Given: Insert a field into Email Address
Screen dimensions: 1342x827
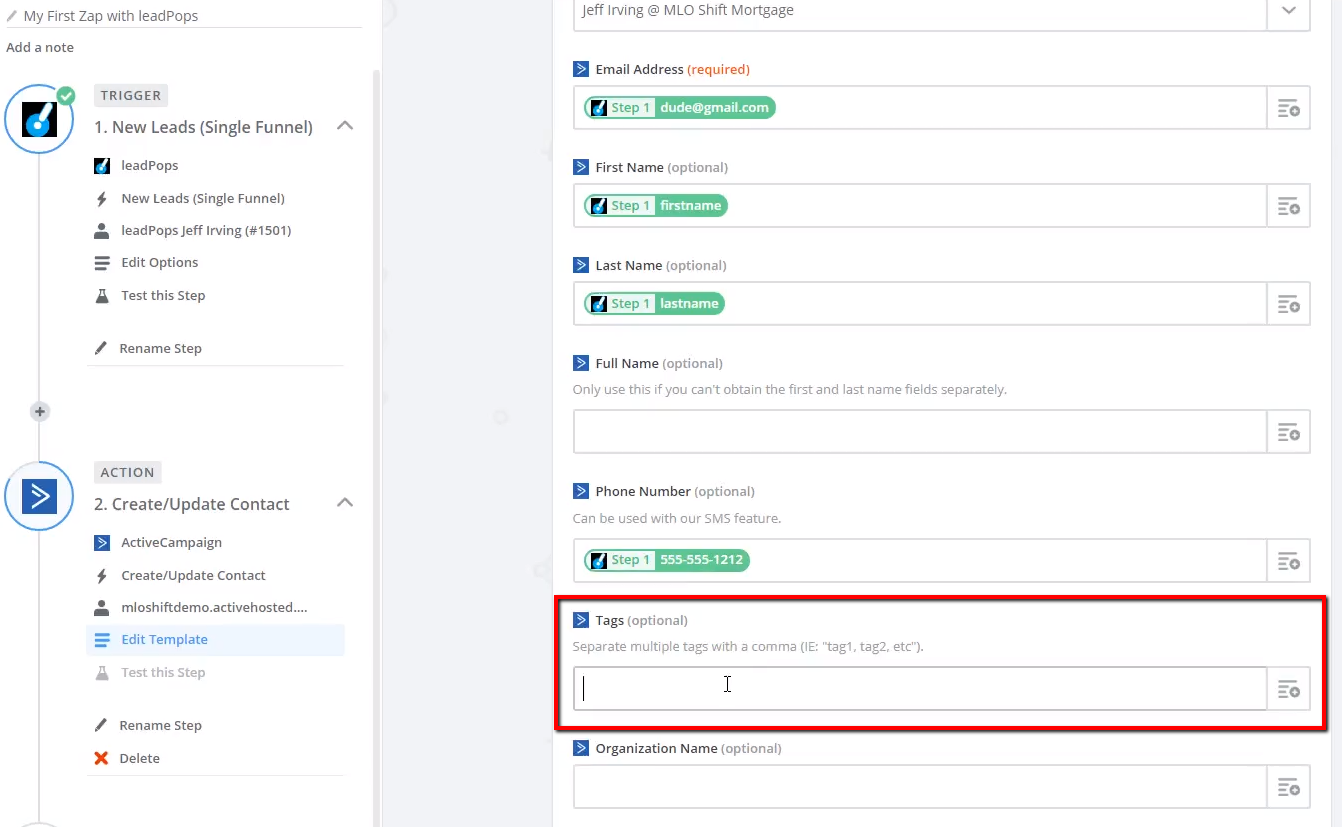Looking at the screenshot, I should [x=1288, y=108].
